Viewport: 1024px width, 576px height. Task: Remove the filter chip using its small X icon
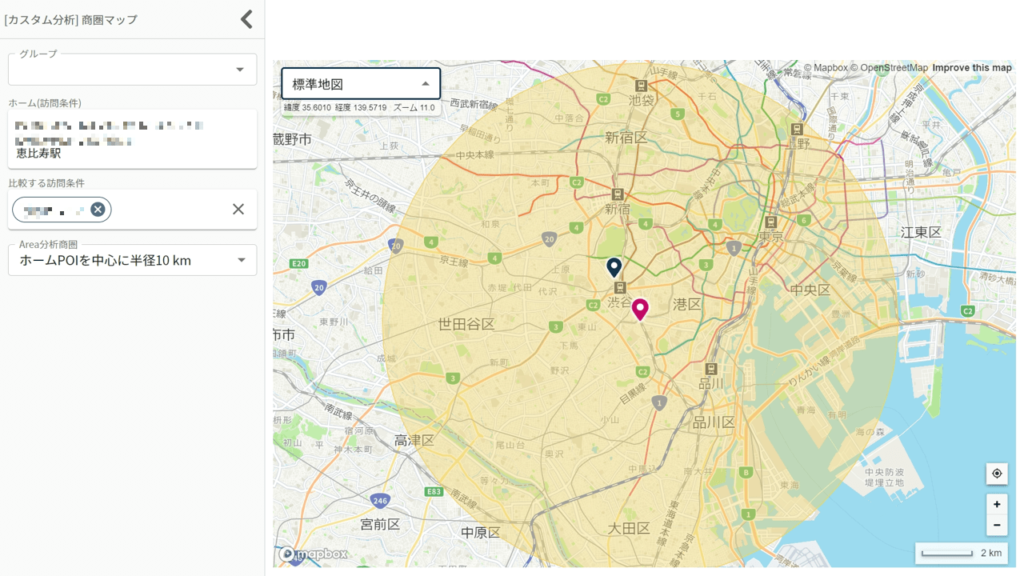coord(97,209)
